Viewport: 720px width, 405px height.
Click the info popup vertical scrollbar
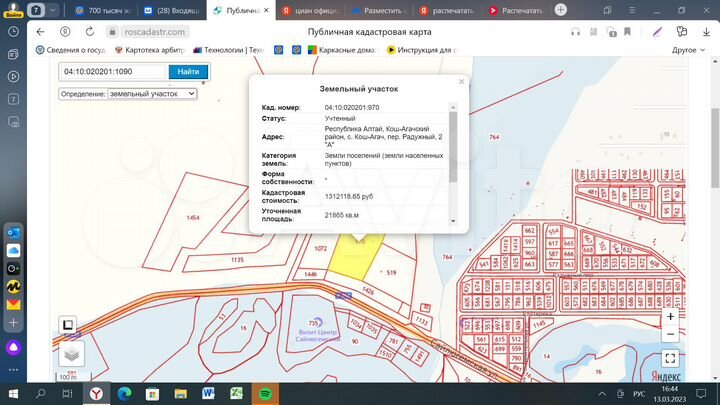453,145
